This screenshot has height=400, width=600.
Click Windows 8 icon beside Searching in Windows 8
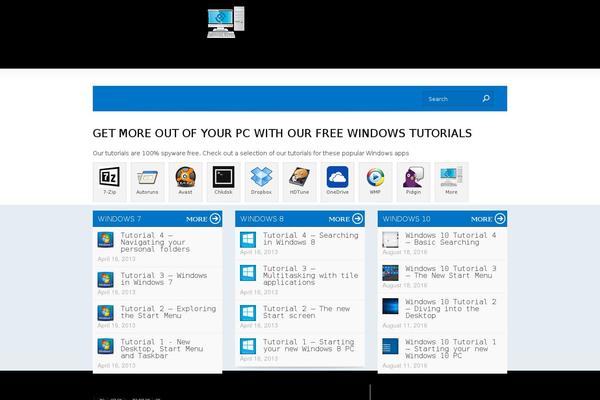coord(248,240)
